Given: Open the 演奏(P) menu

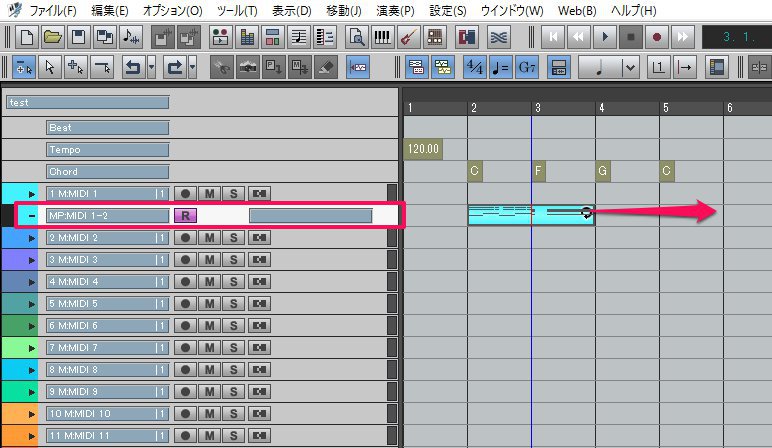Looking at the screenshot, I should point(395,10).
